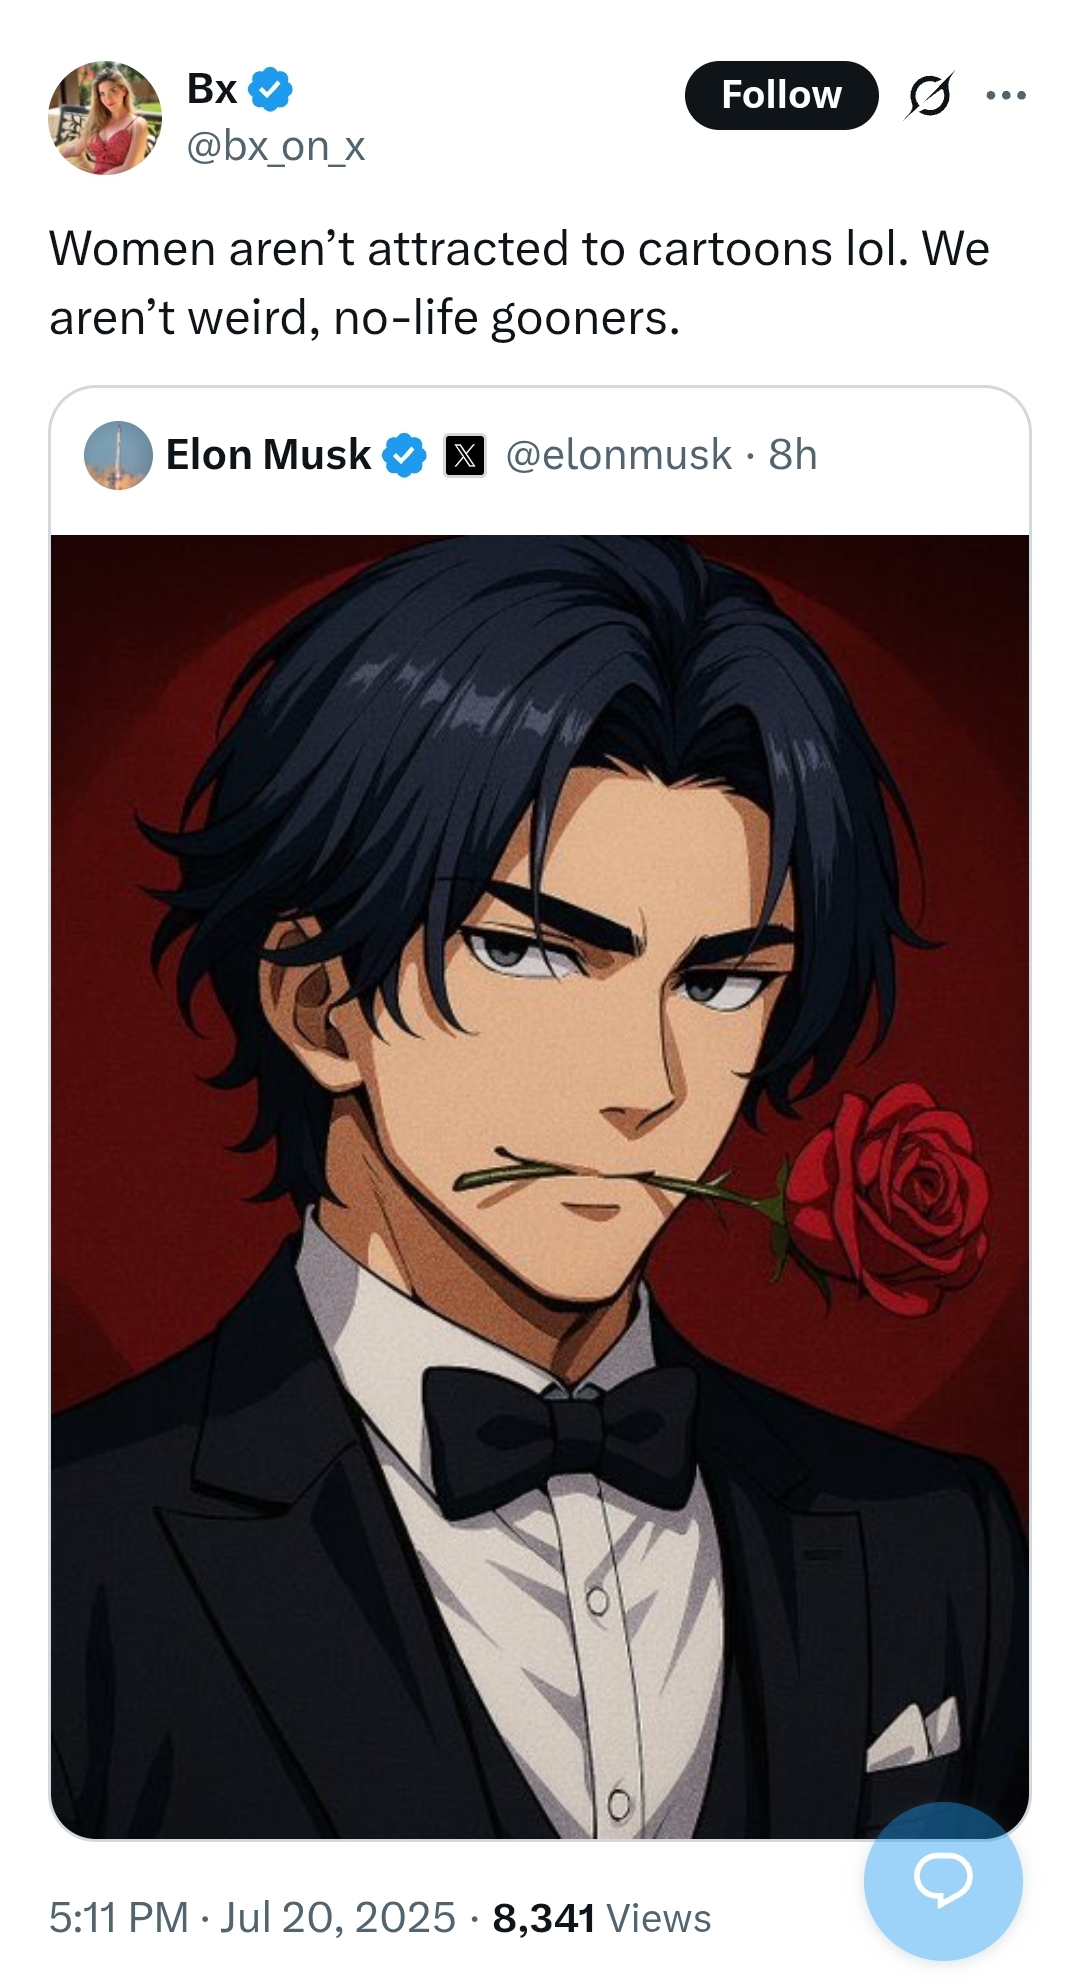Tap the Grok slashed-circle icon
The width and height of the screenshot is (1080, 1986).
coord(929,95)
